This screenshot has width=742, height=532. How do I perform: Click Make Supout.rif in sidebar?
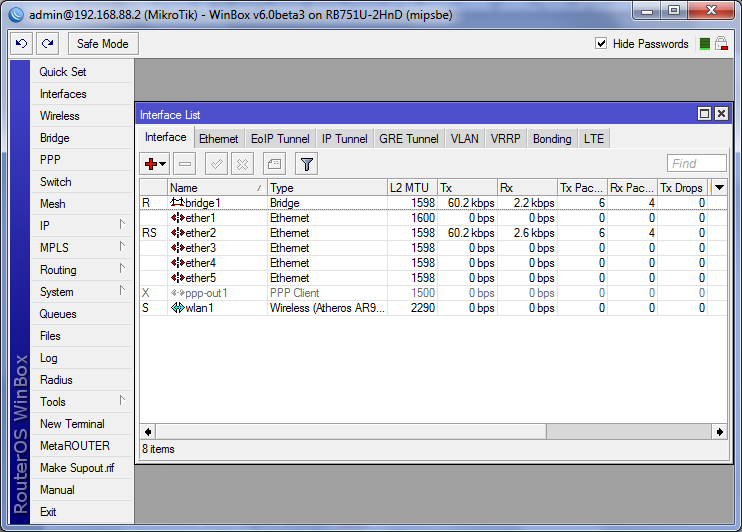pos(82,468)
